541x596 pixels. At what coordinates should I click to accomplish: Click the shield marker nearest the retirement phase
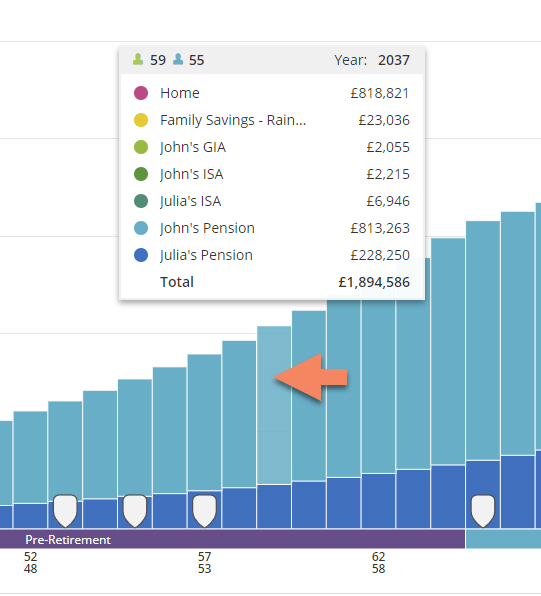pos(483,511)
